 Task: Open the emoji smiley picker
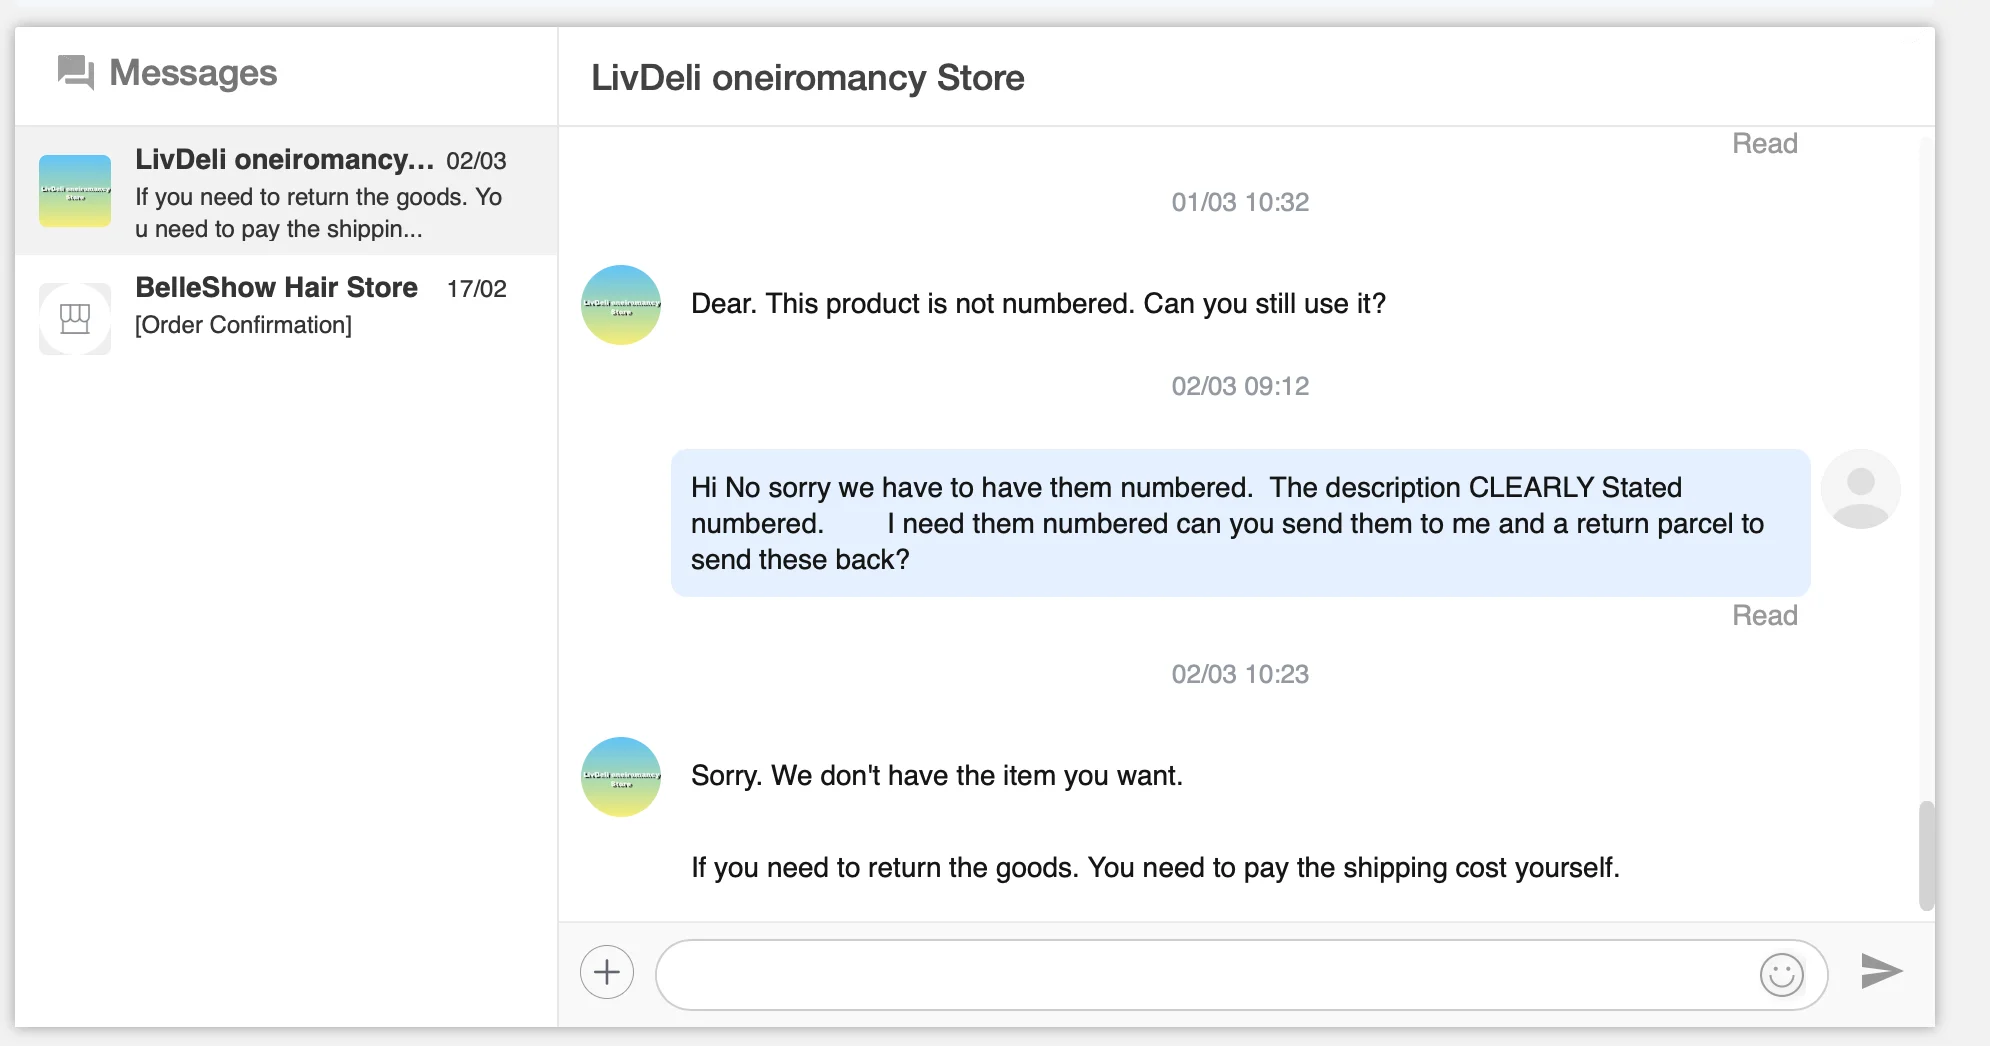click(x=1781, y=974)
